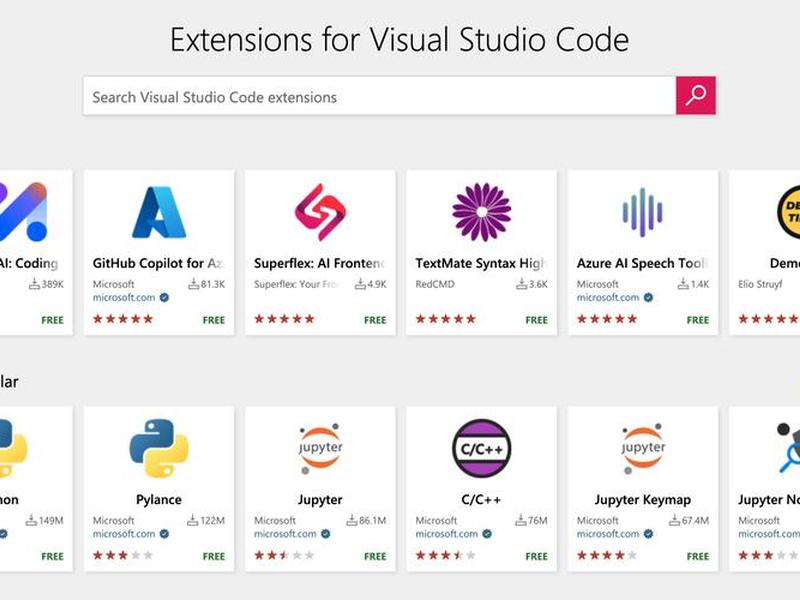Click the 1.4K download count icon
The width and height of the screenshot is (800, 600).
tap(683, 284)
